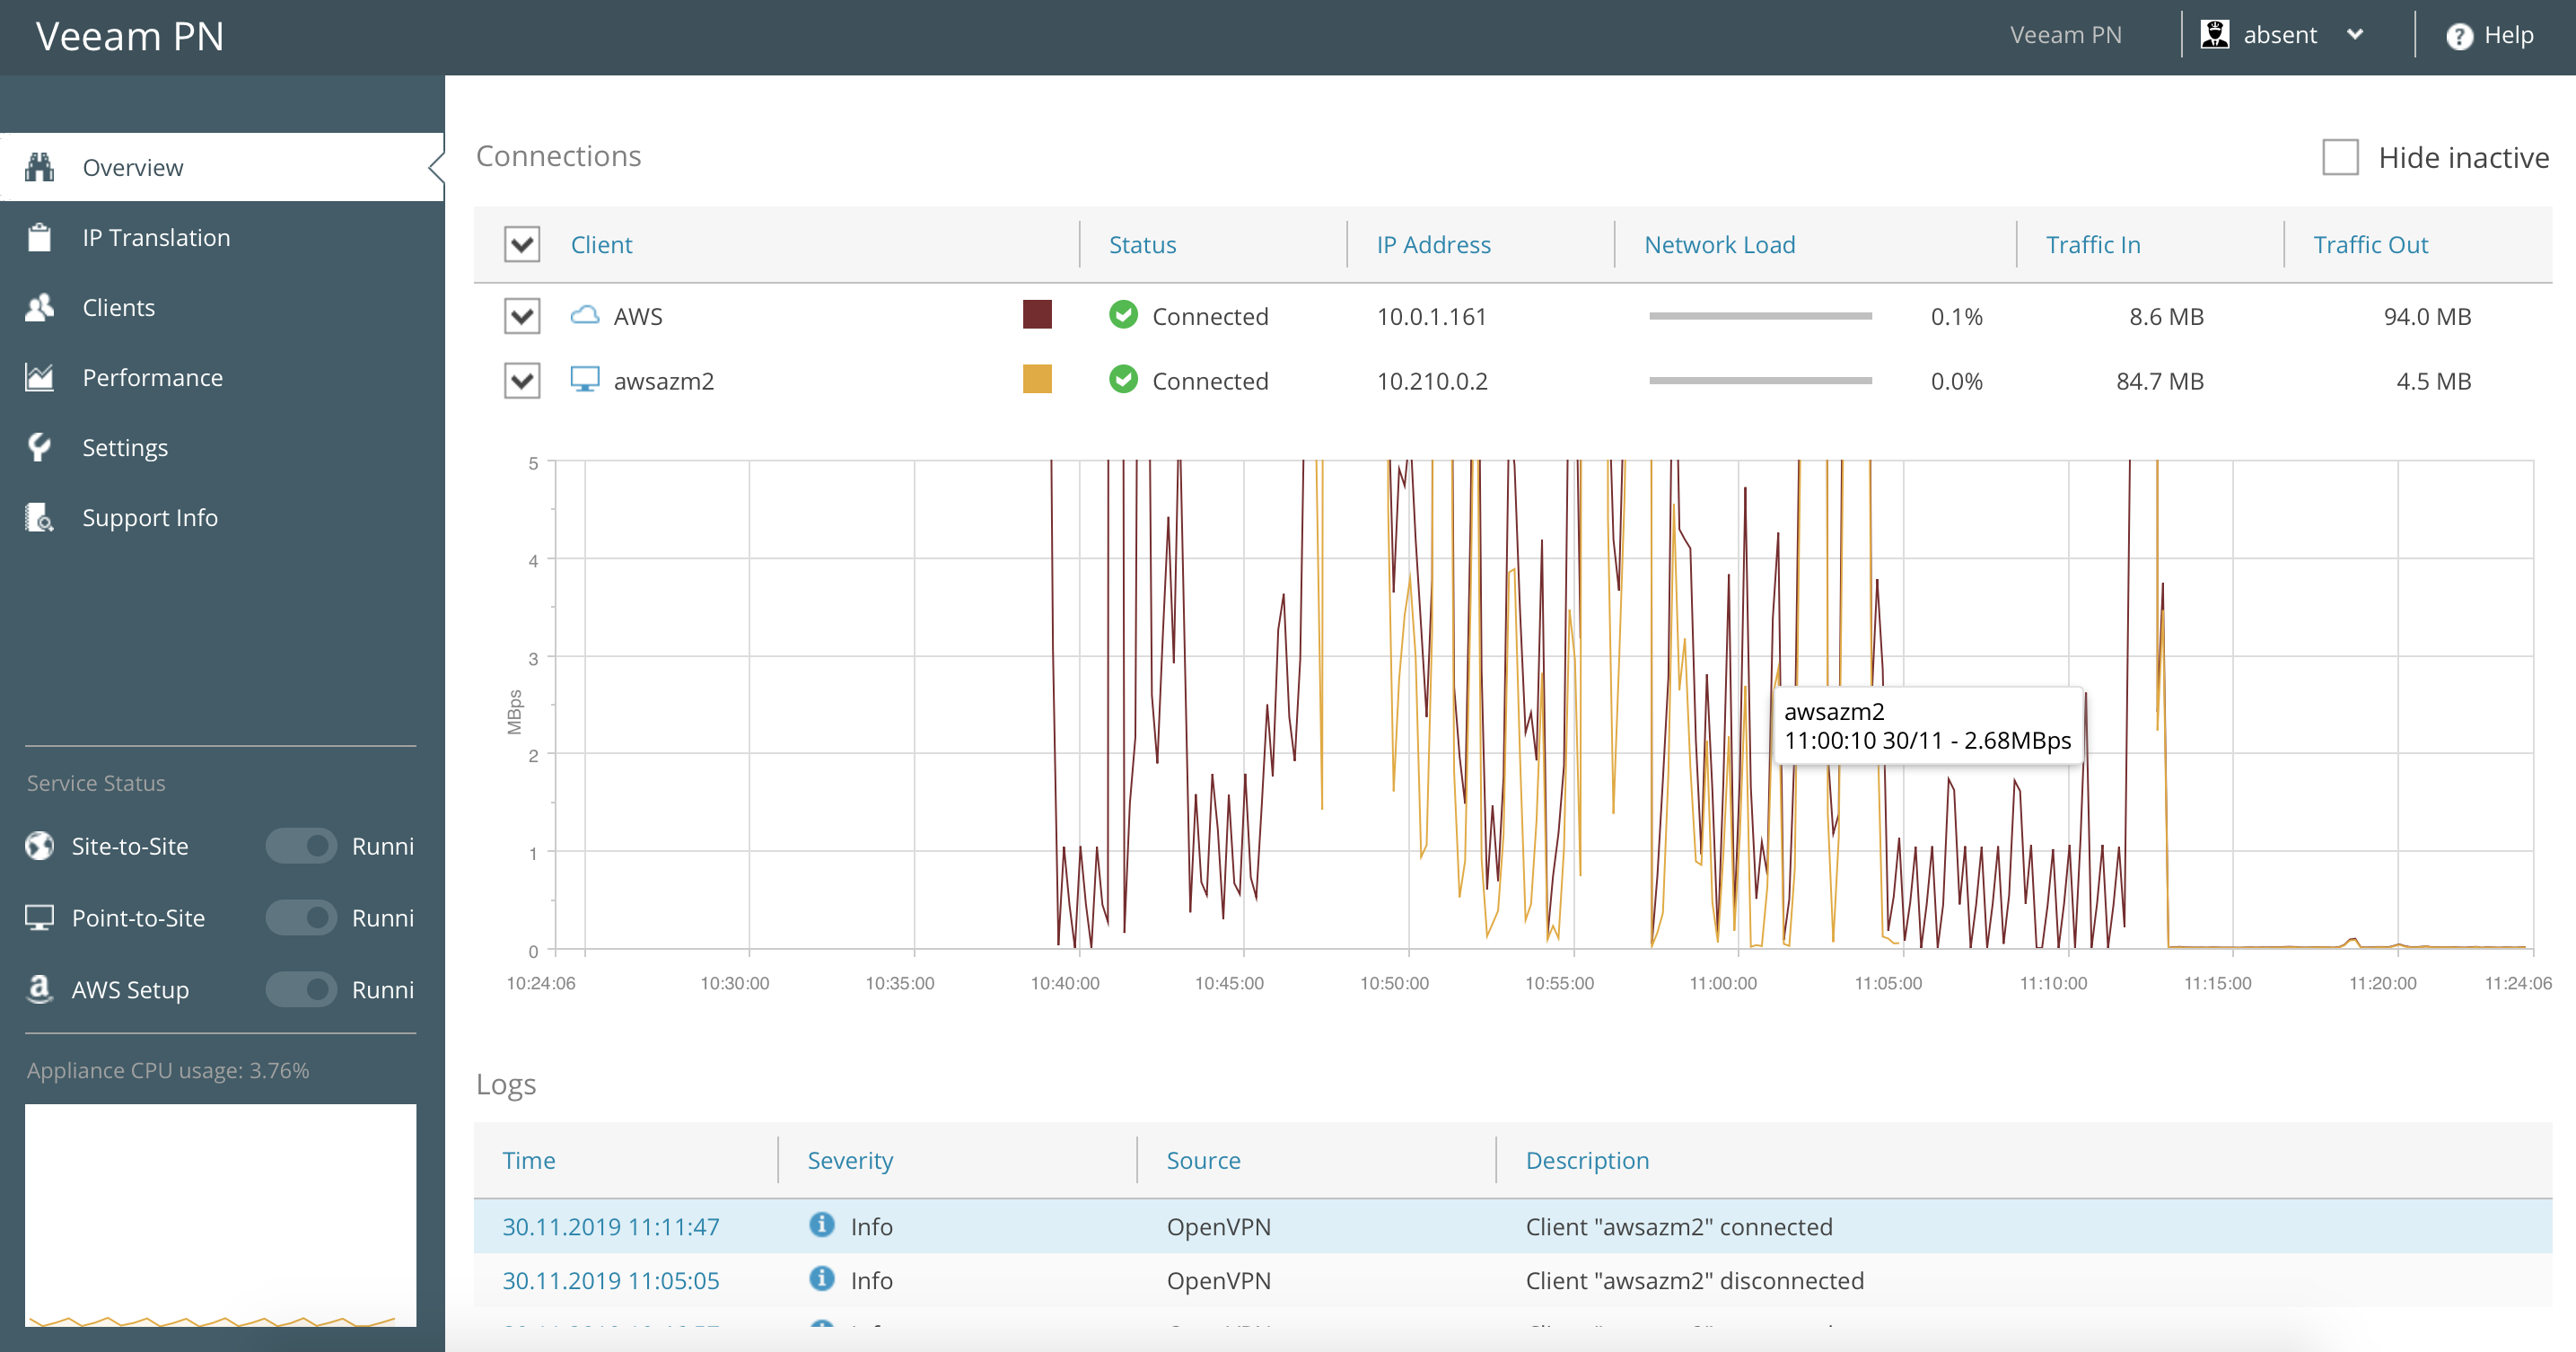Toggle the AWS Setup service switch
The height and width of the screenshot is (1352, 2576).
click(x=301, y=989)
